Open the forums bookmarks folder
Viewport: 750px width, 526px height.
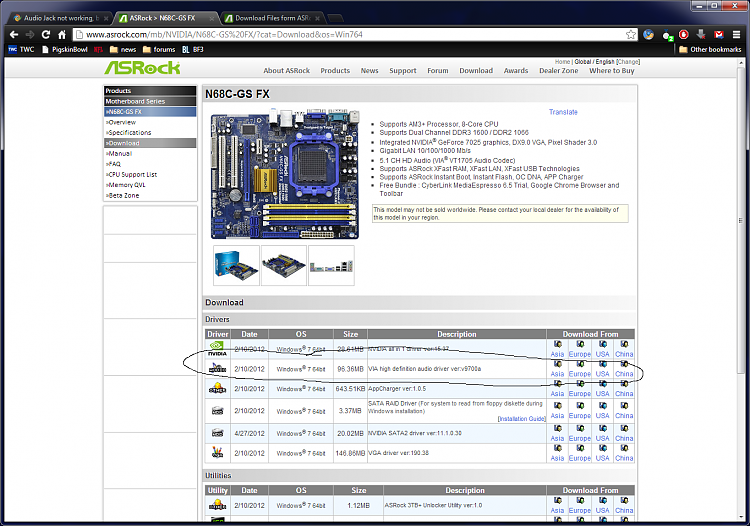[159, 49]
